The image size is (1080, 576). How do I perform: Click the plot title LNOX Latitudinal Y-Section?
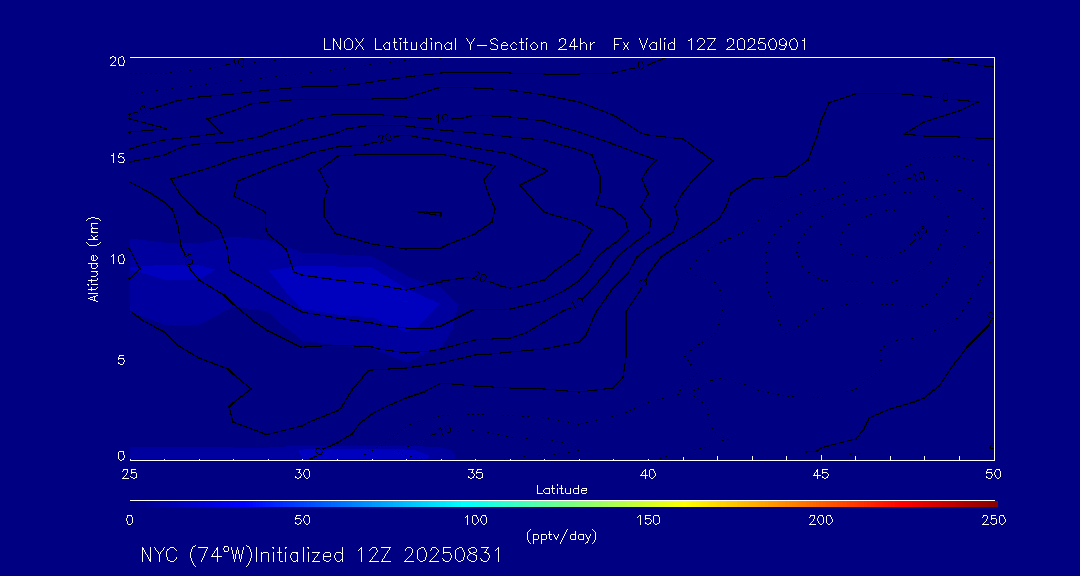(x=564, y=44)
